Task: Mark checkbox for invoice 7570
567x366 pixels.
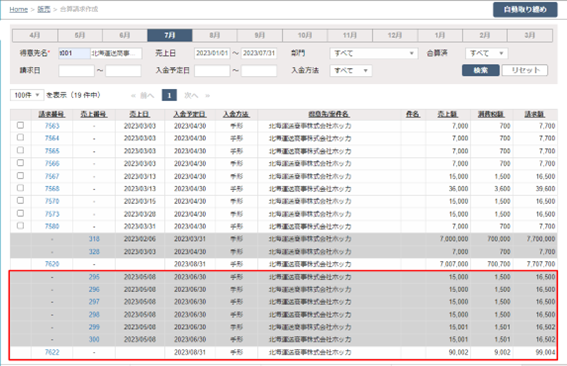Action: (x=21, y=200)
